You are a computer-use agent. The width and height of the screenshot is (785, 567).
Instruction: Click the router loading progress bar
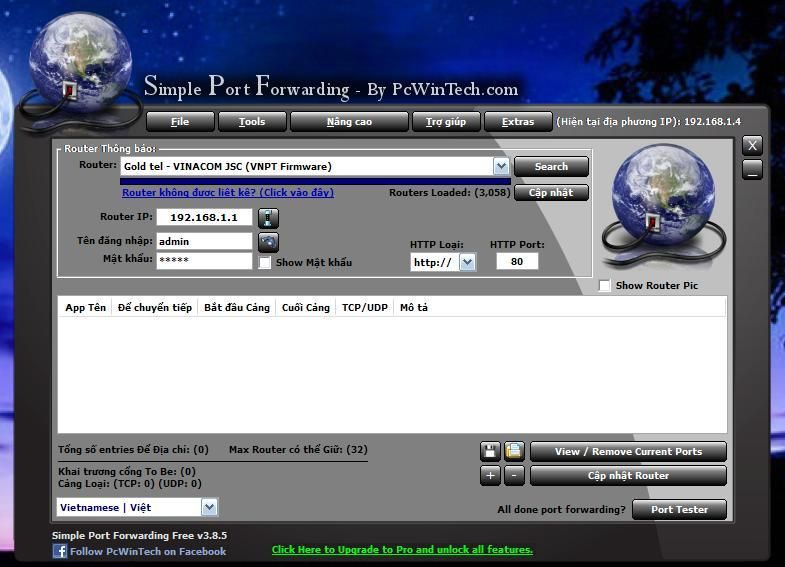point(315,181)
